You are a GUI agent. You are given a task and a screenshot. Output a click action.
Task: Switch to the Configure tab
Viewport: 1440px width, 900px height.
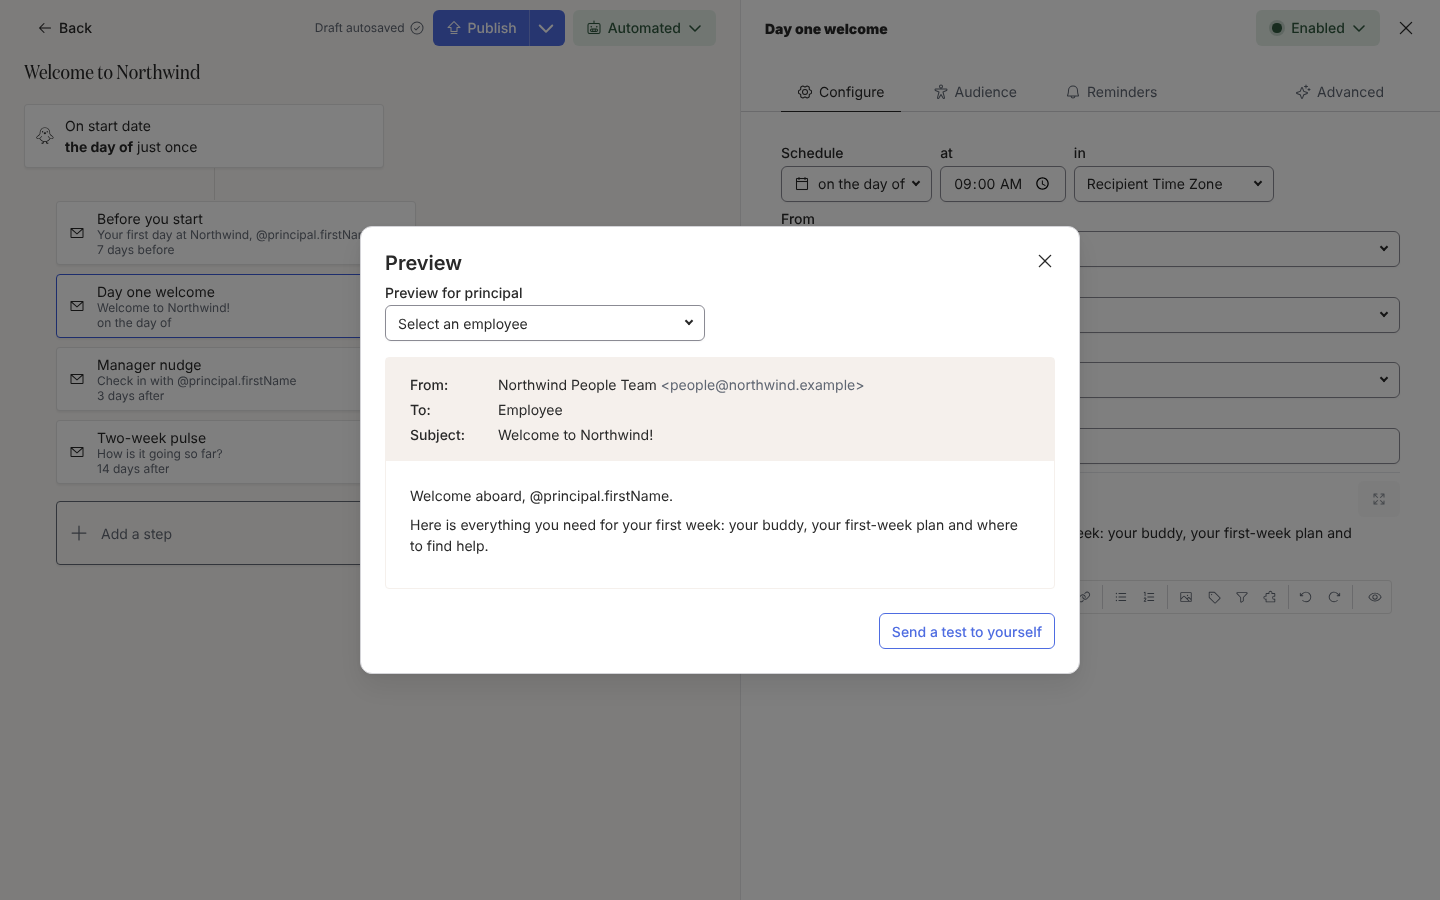pos(841,92)
